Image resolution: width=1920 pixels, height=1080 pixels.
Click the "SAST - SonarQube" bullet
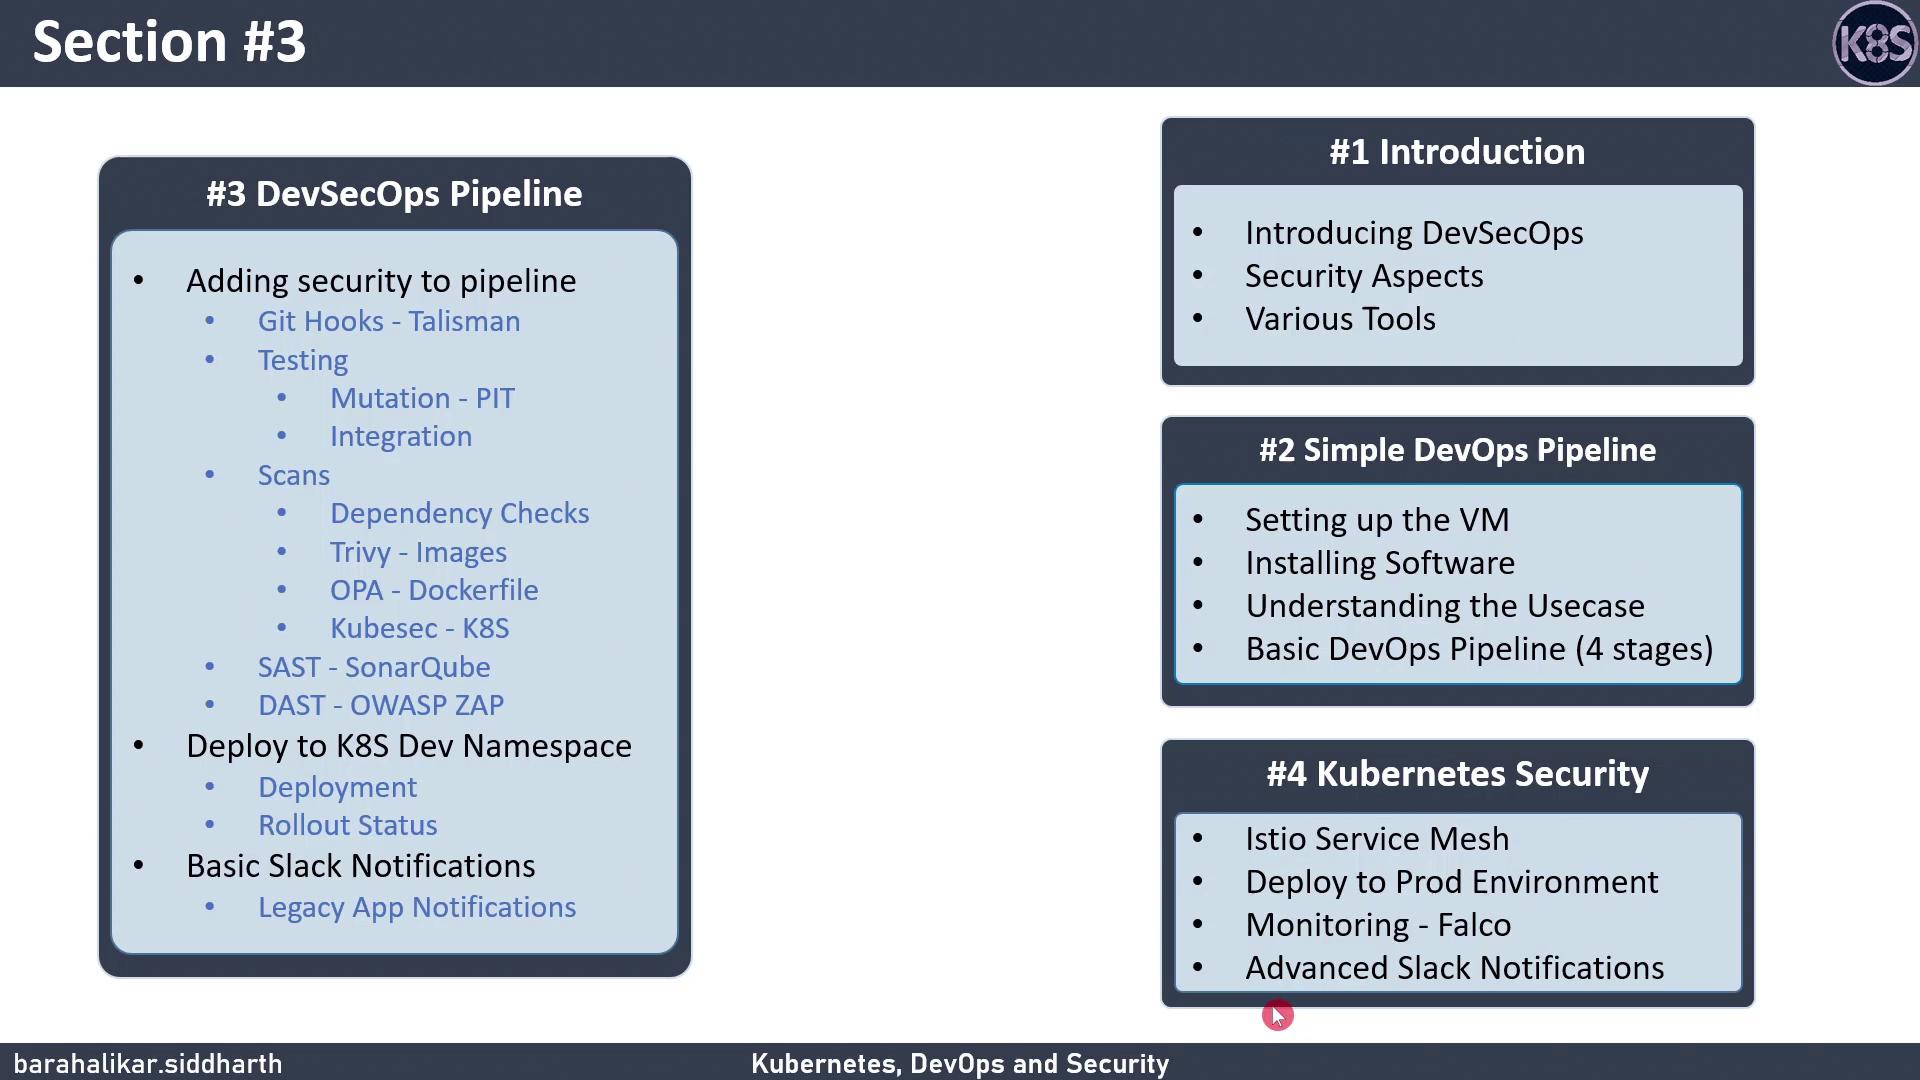pos(374,667)
